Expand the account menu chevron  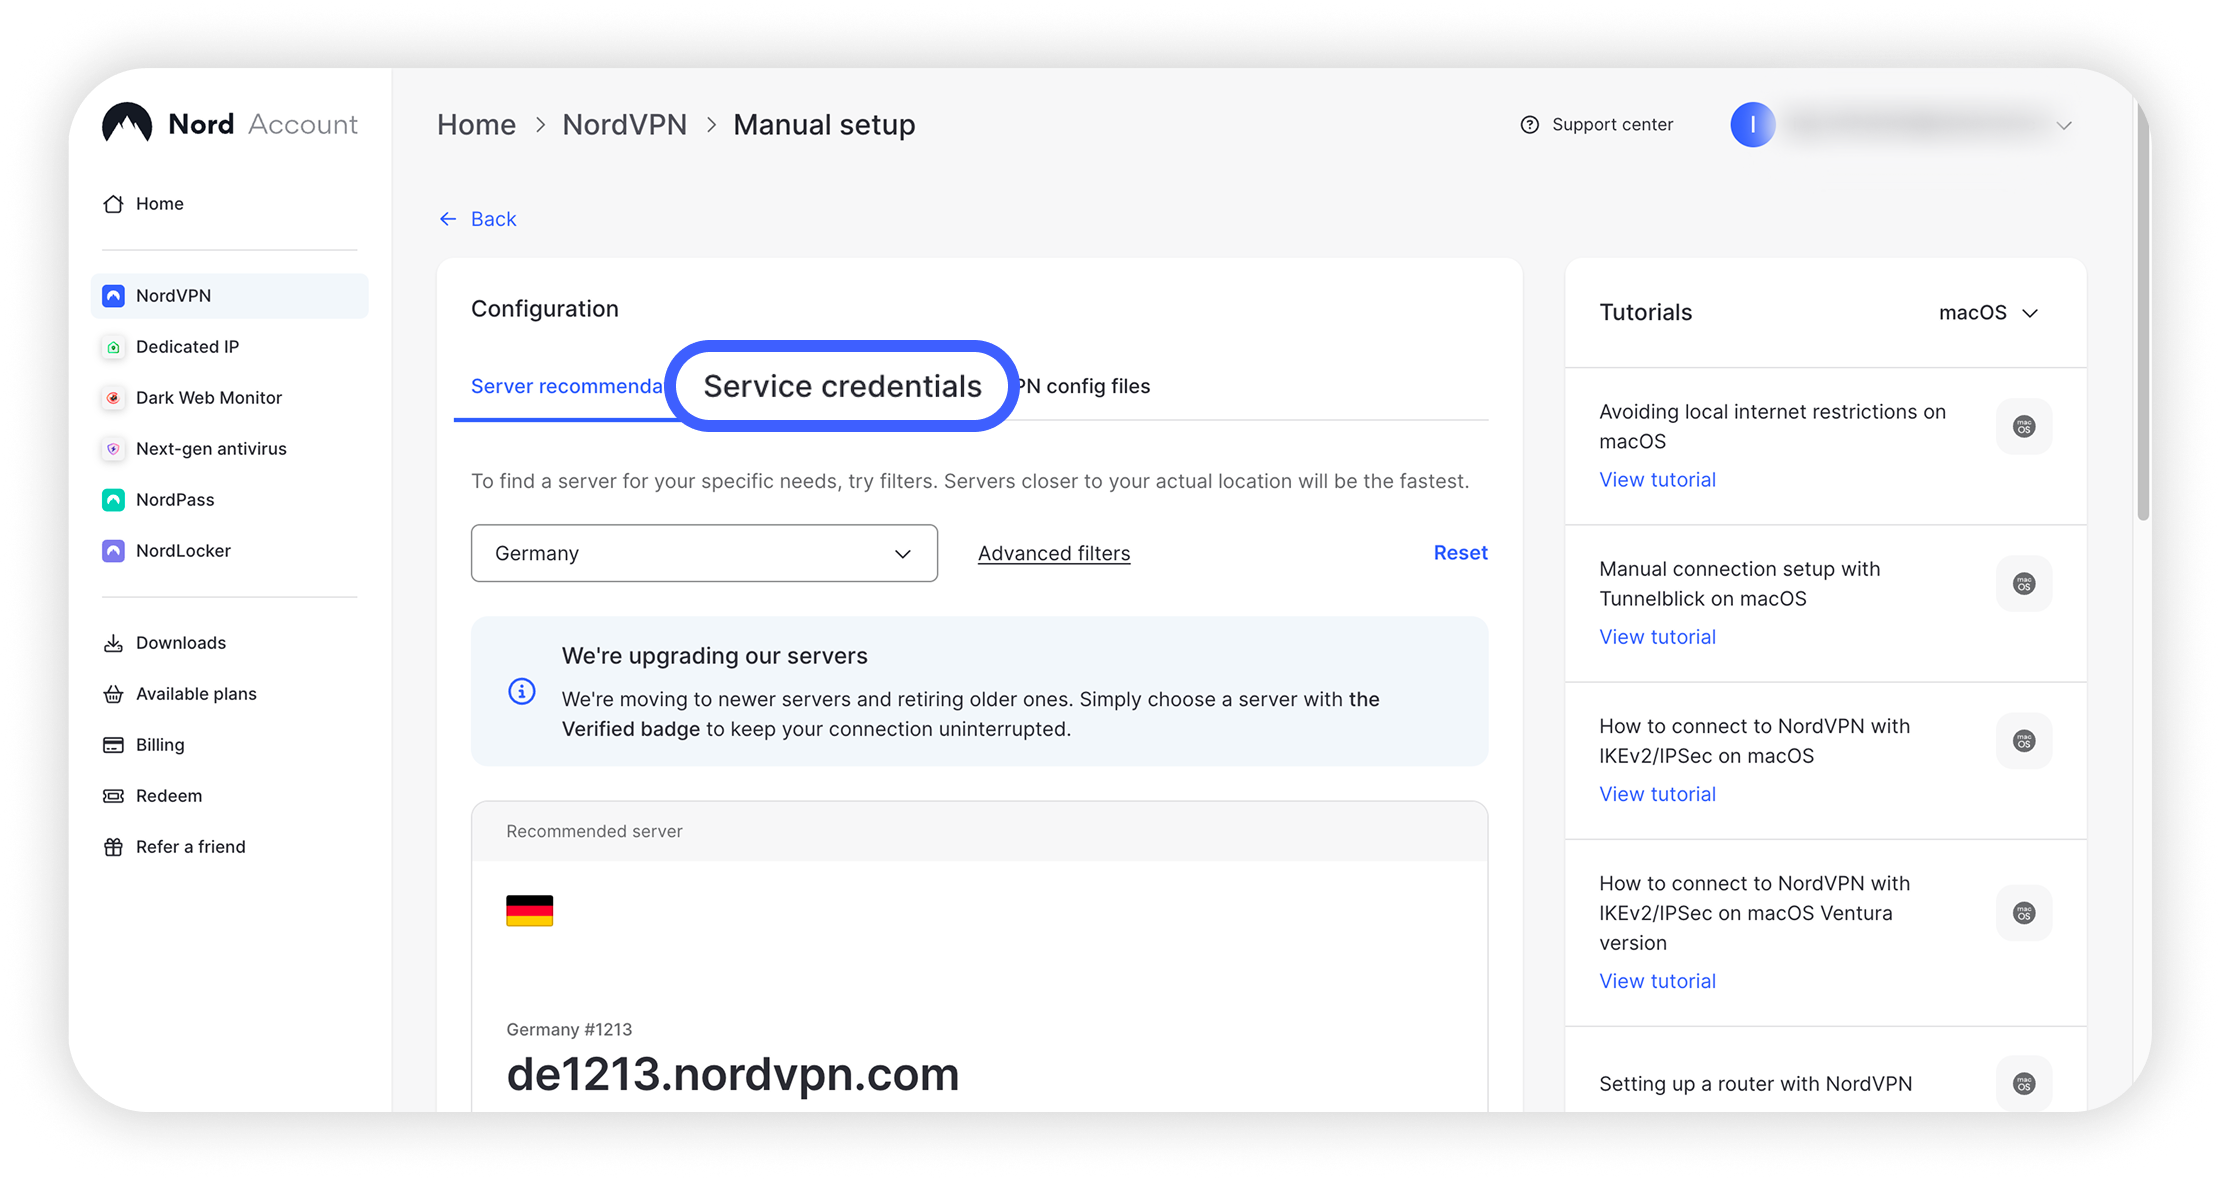2064,126
